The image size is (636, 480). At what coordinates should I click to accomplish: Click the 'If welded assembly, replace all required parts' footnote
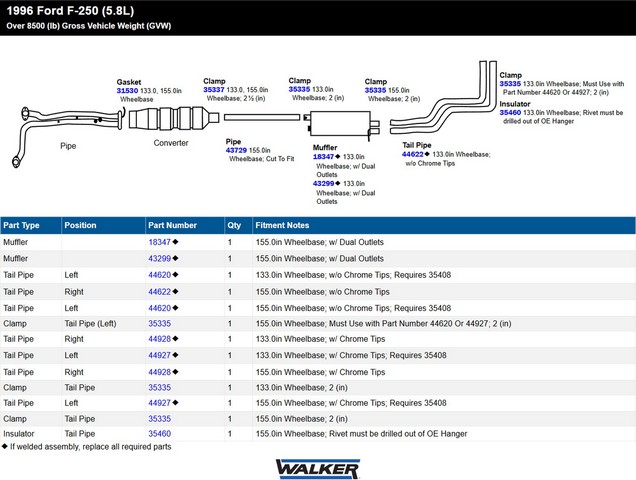90,447
